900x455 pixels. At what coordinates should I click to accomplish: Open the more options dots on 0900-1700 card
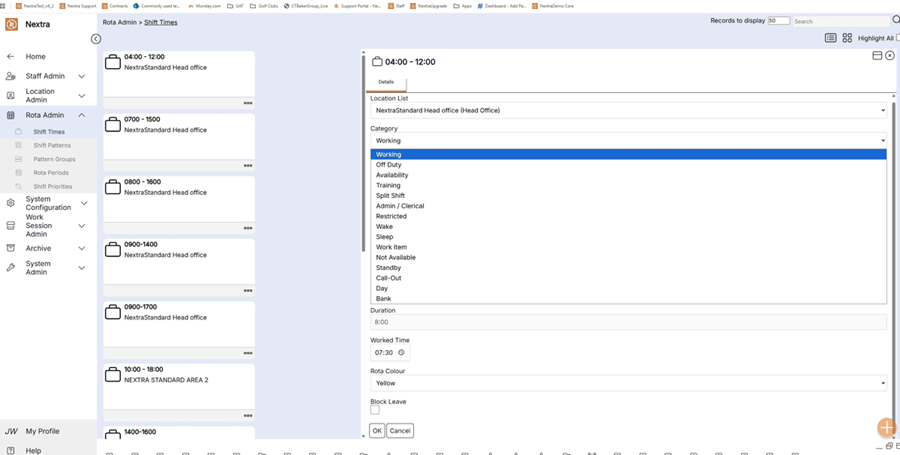(248, 353)
